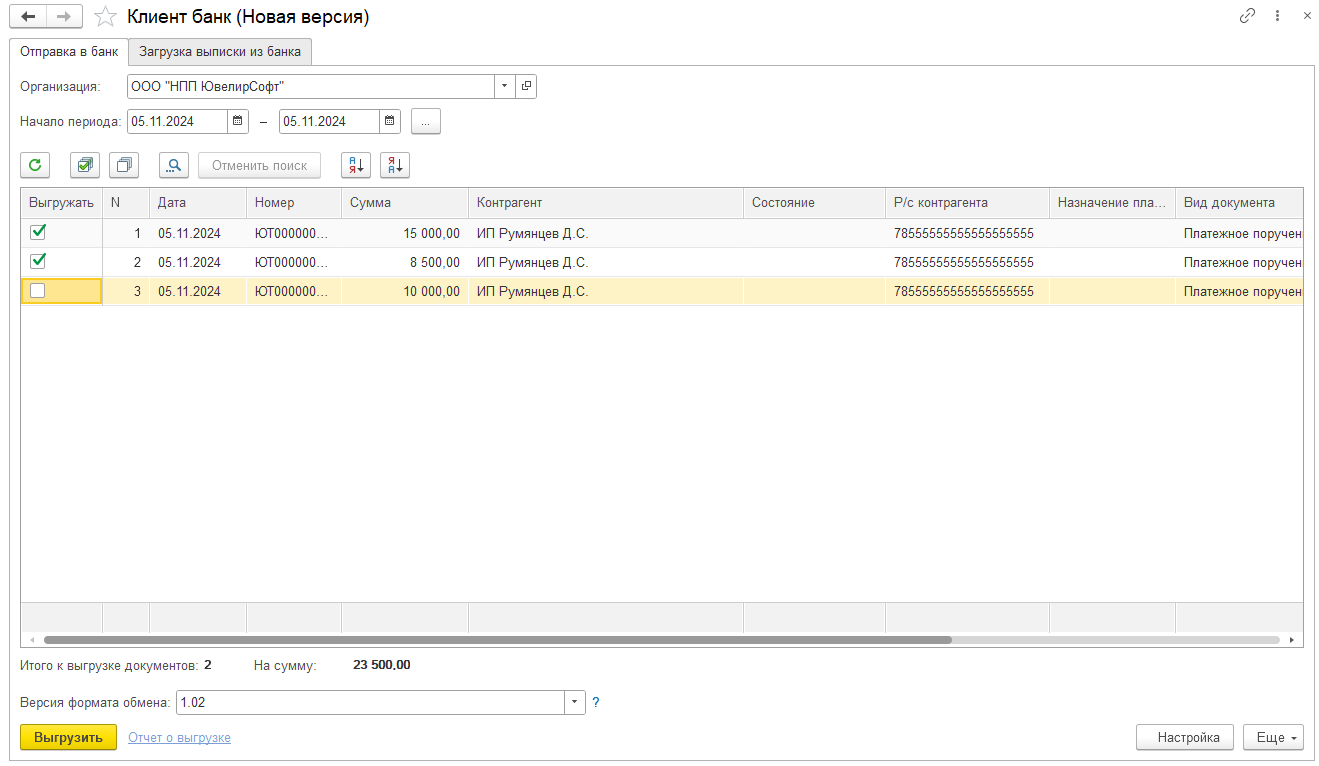Select the 8 500,00 sum cell
1319x766 pixels.
pyautogui.click(x=405, y=262)
